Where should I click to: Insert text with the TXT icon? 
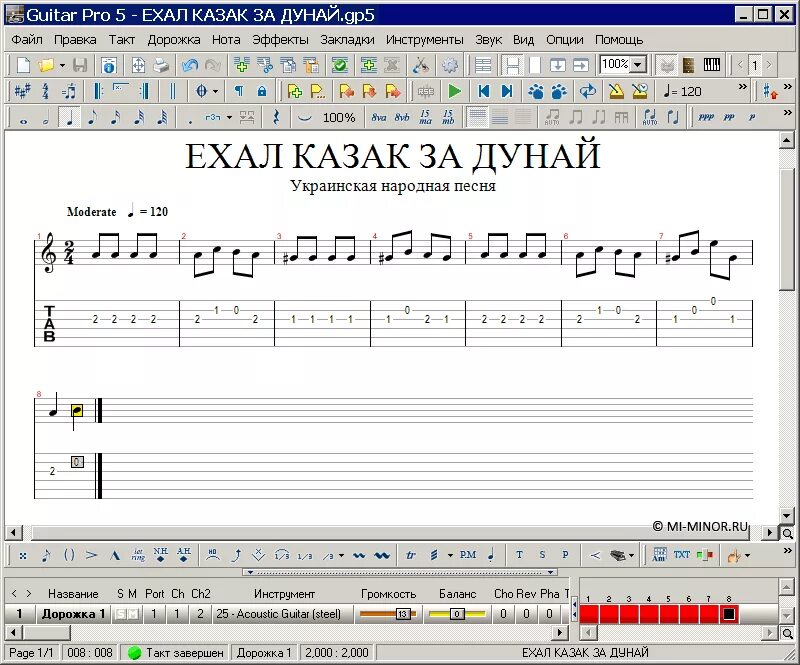tap(682, 555)
